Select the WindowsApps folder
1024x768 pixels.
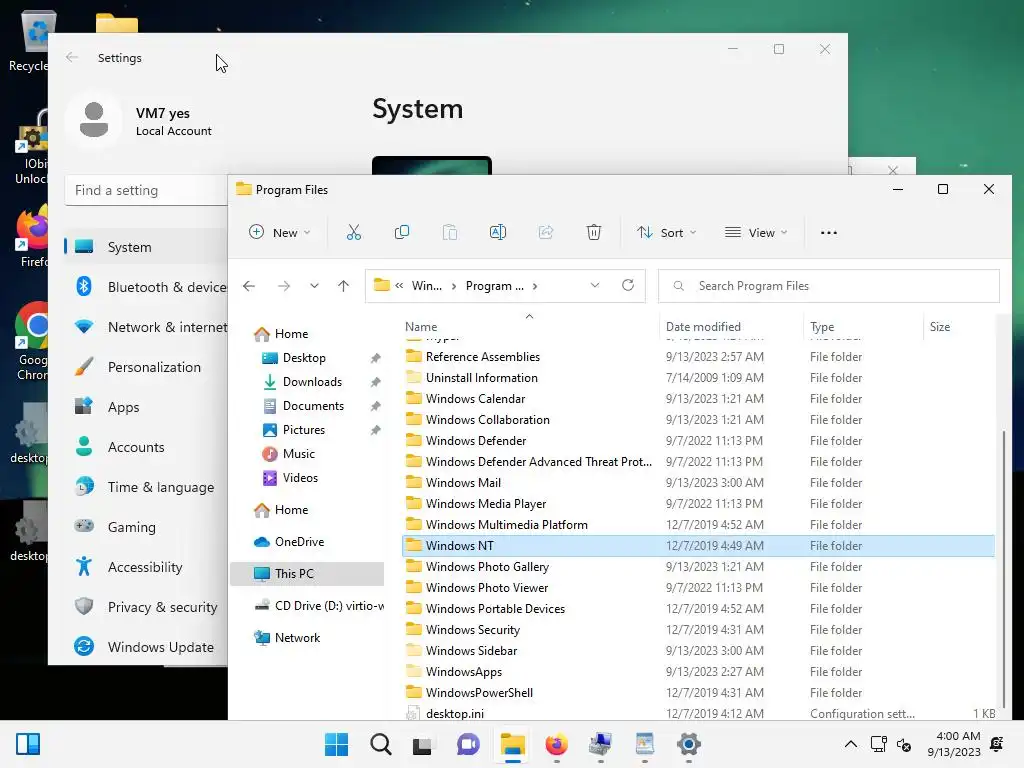click(698, 671)
